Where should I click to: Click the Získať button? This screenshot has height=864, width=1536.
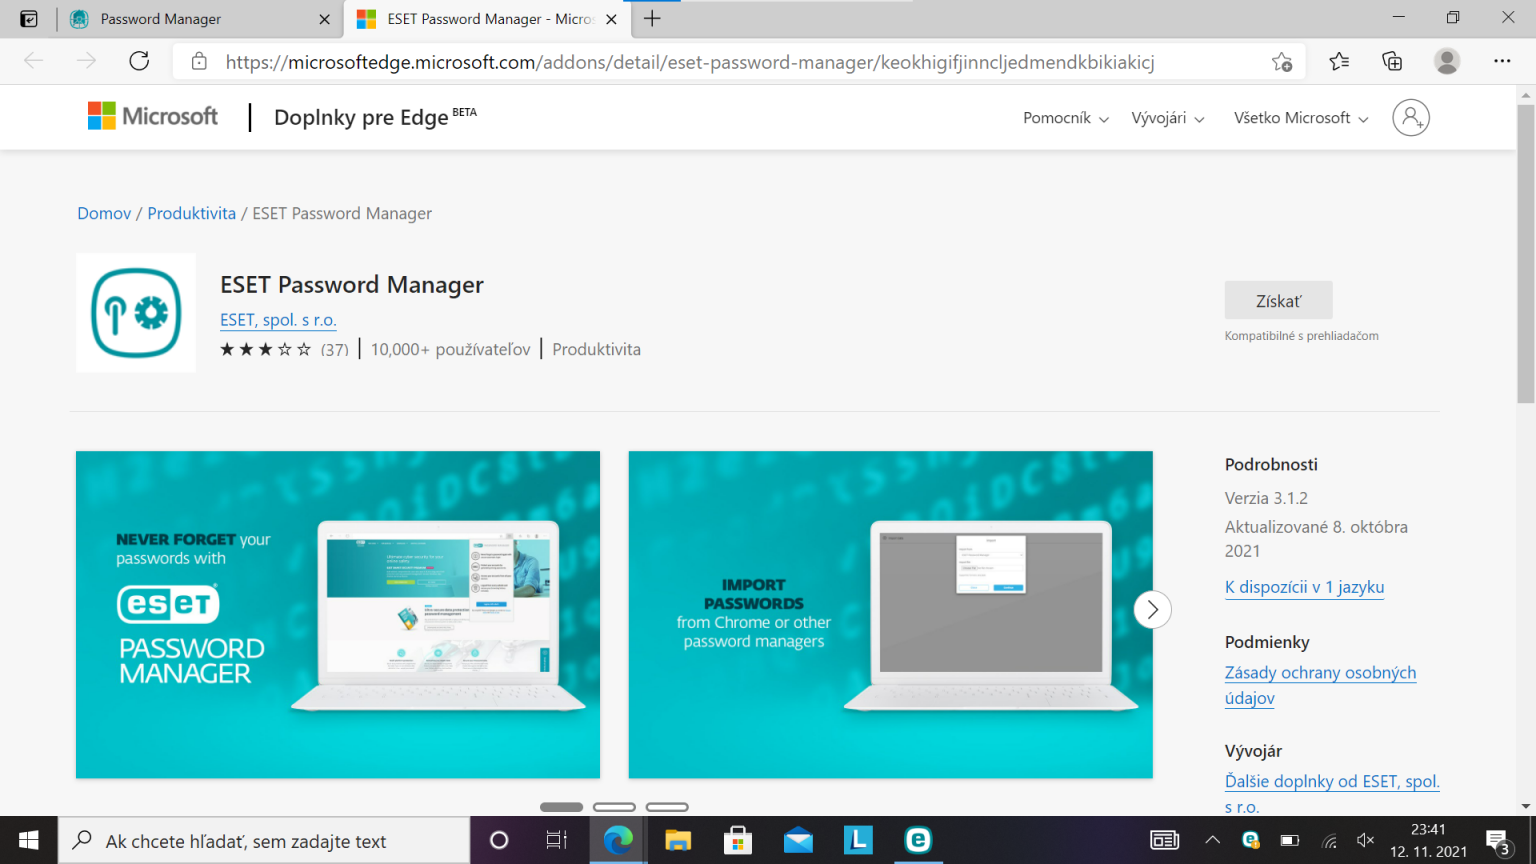click(1278, 300)
